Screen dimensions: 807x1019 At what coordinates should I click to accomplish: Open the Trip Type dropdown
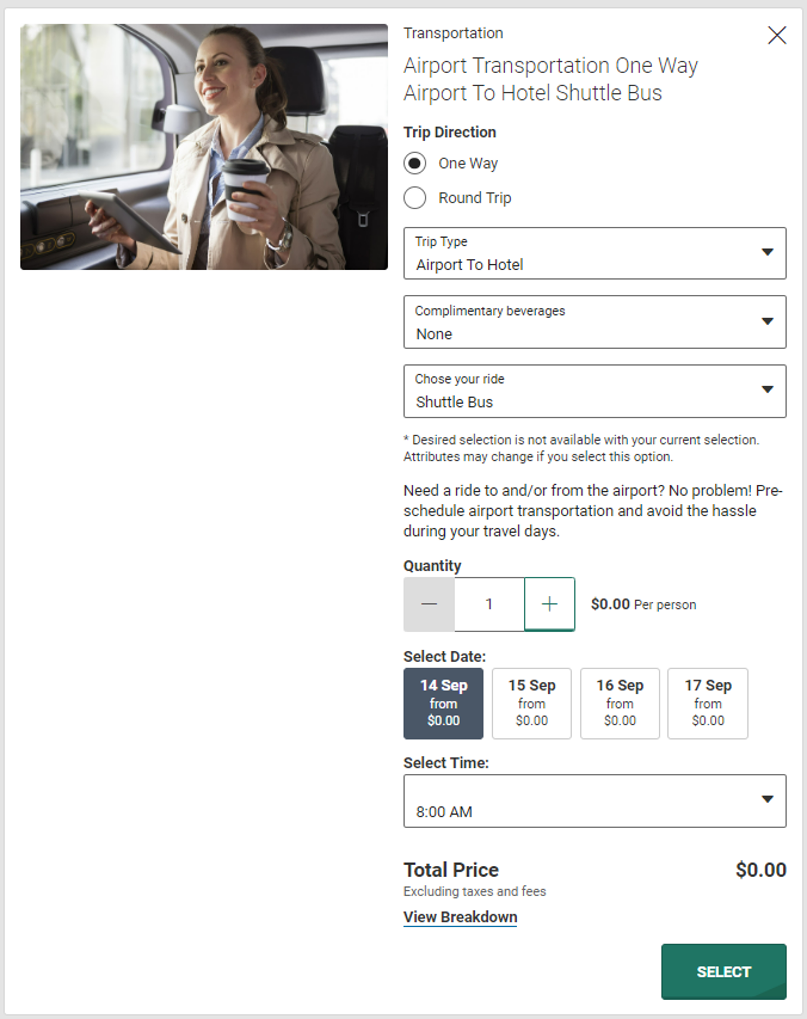click(594, 254)
